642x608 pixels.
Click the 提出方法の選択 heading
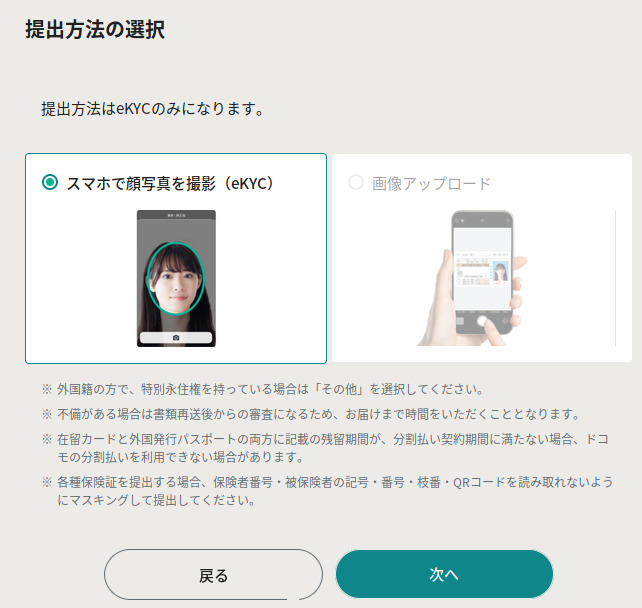[95, 29]
